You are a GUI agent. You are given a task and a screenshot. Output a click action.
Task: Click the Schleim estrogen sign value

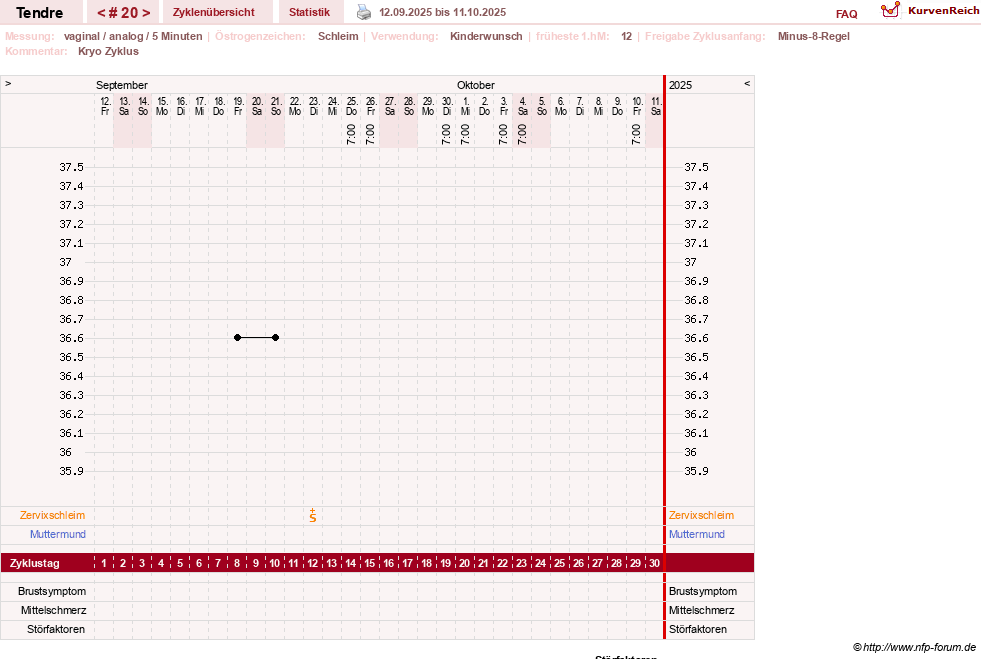coord(338,36)
